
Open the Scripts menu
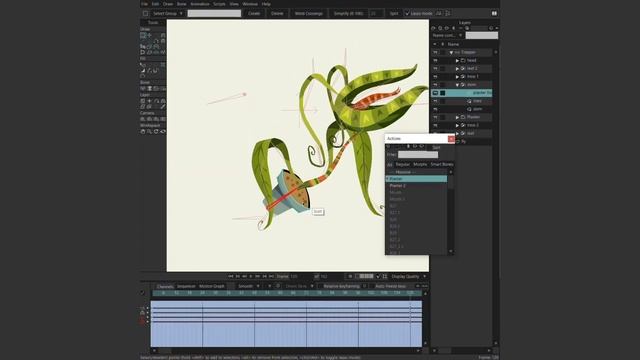[219, 4]
